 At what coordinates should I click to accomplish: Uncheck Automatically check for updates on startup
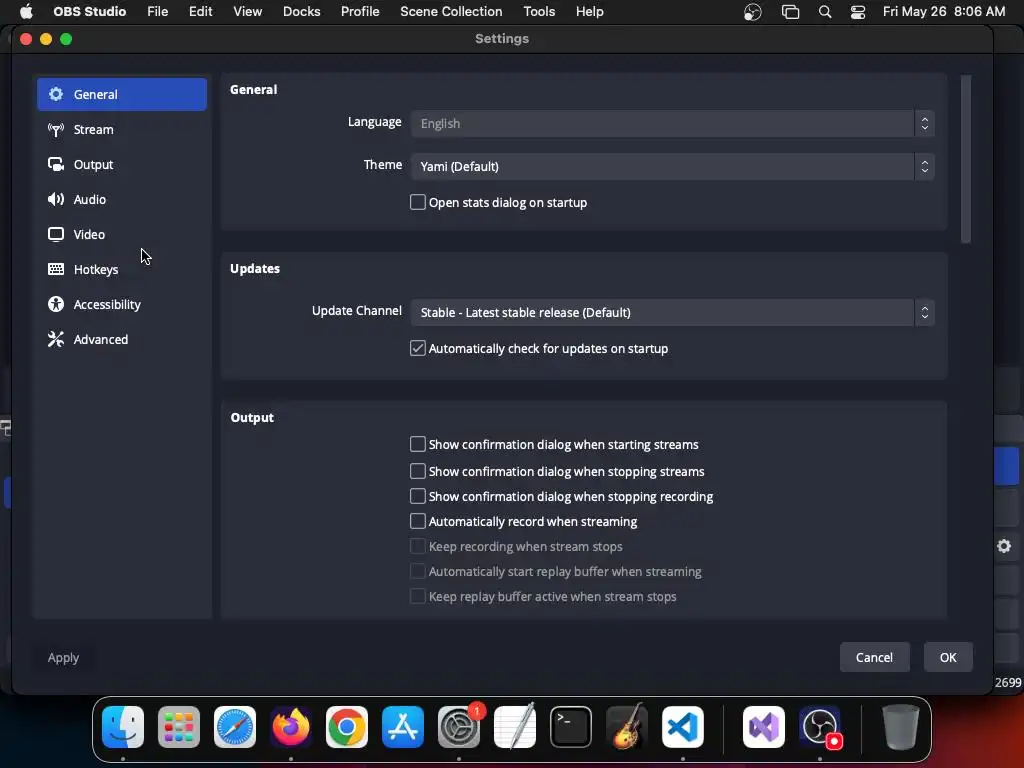(417, 348)
